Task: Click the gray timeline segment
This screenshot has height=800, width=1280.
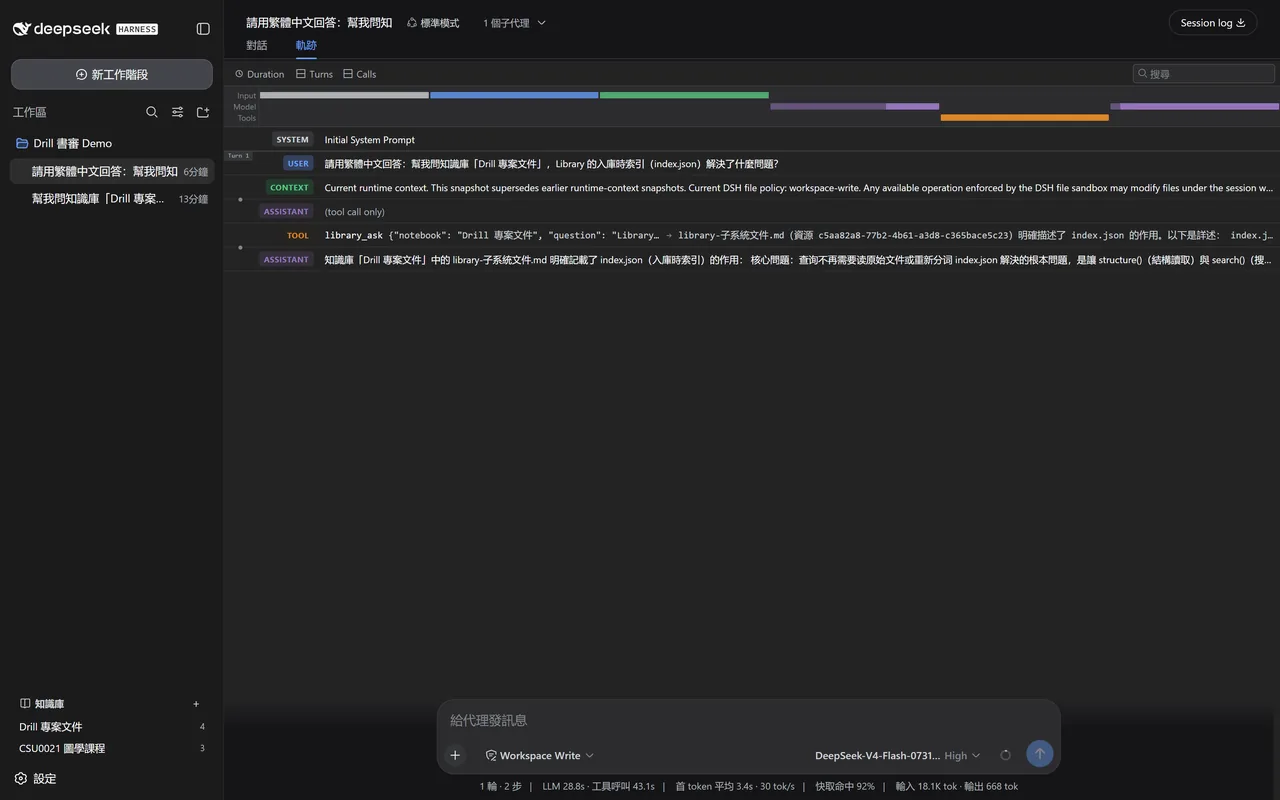Action: [x=344, y=95]
